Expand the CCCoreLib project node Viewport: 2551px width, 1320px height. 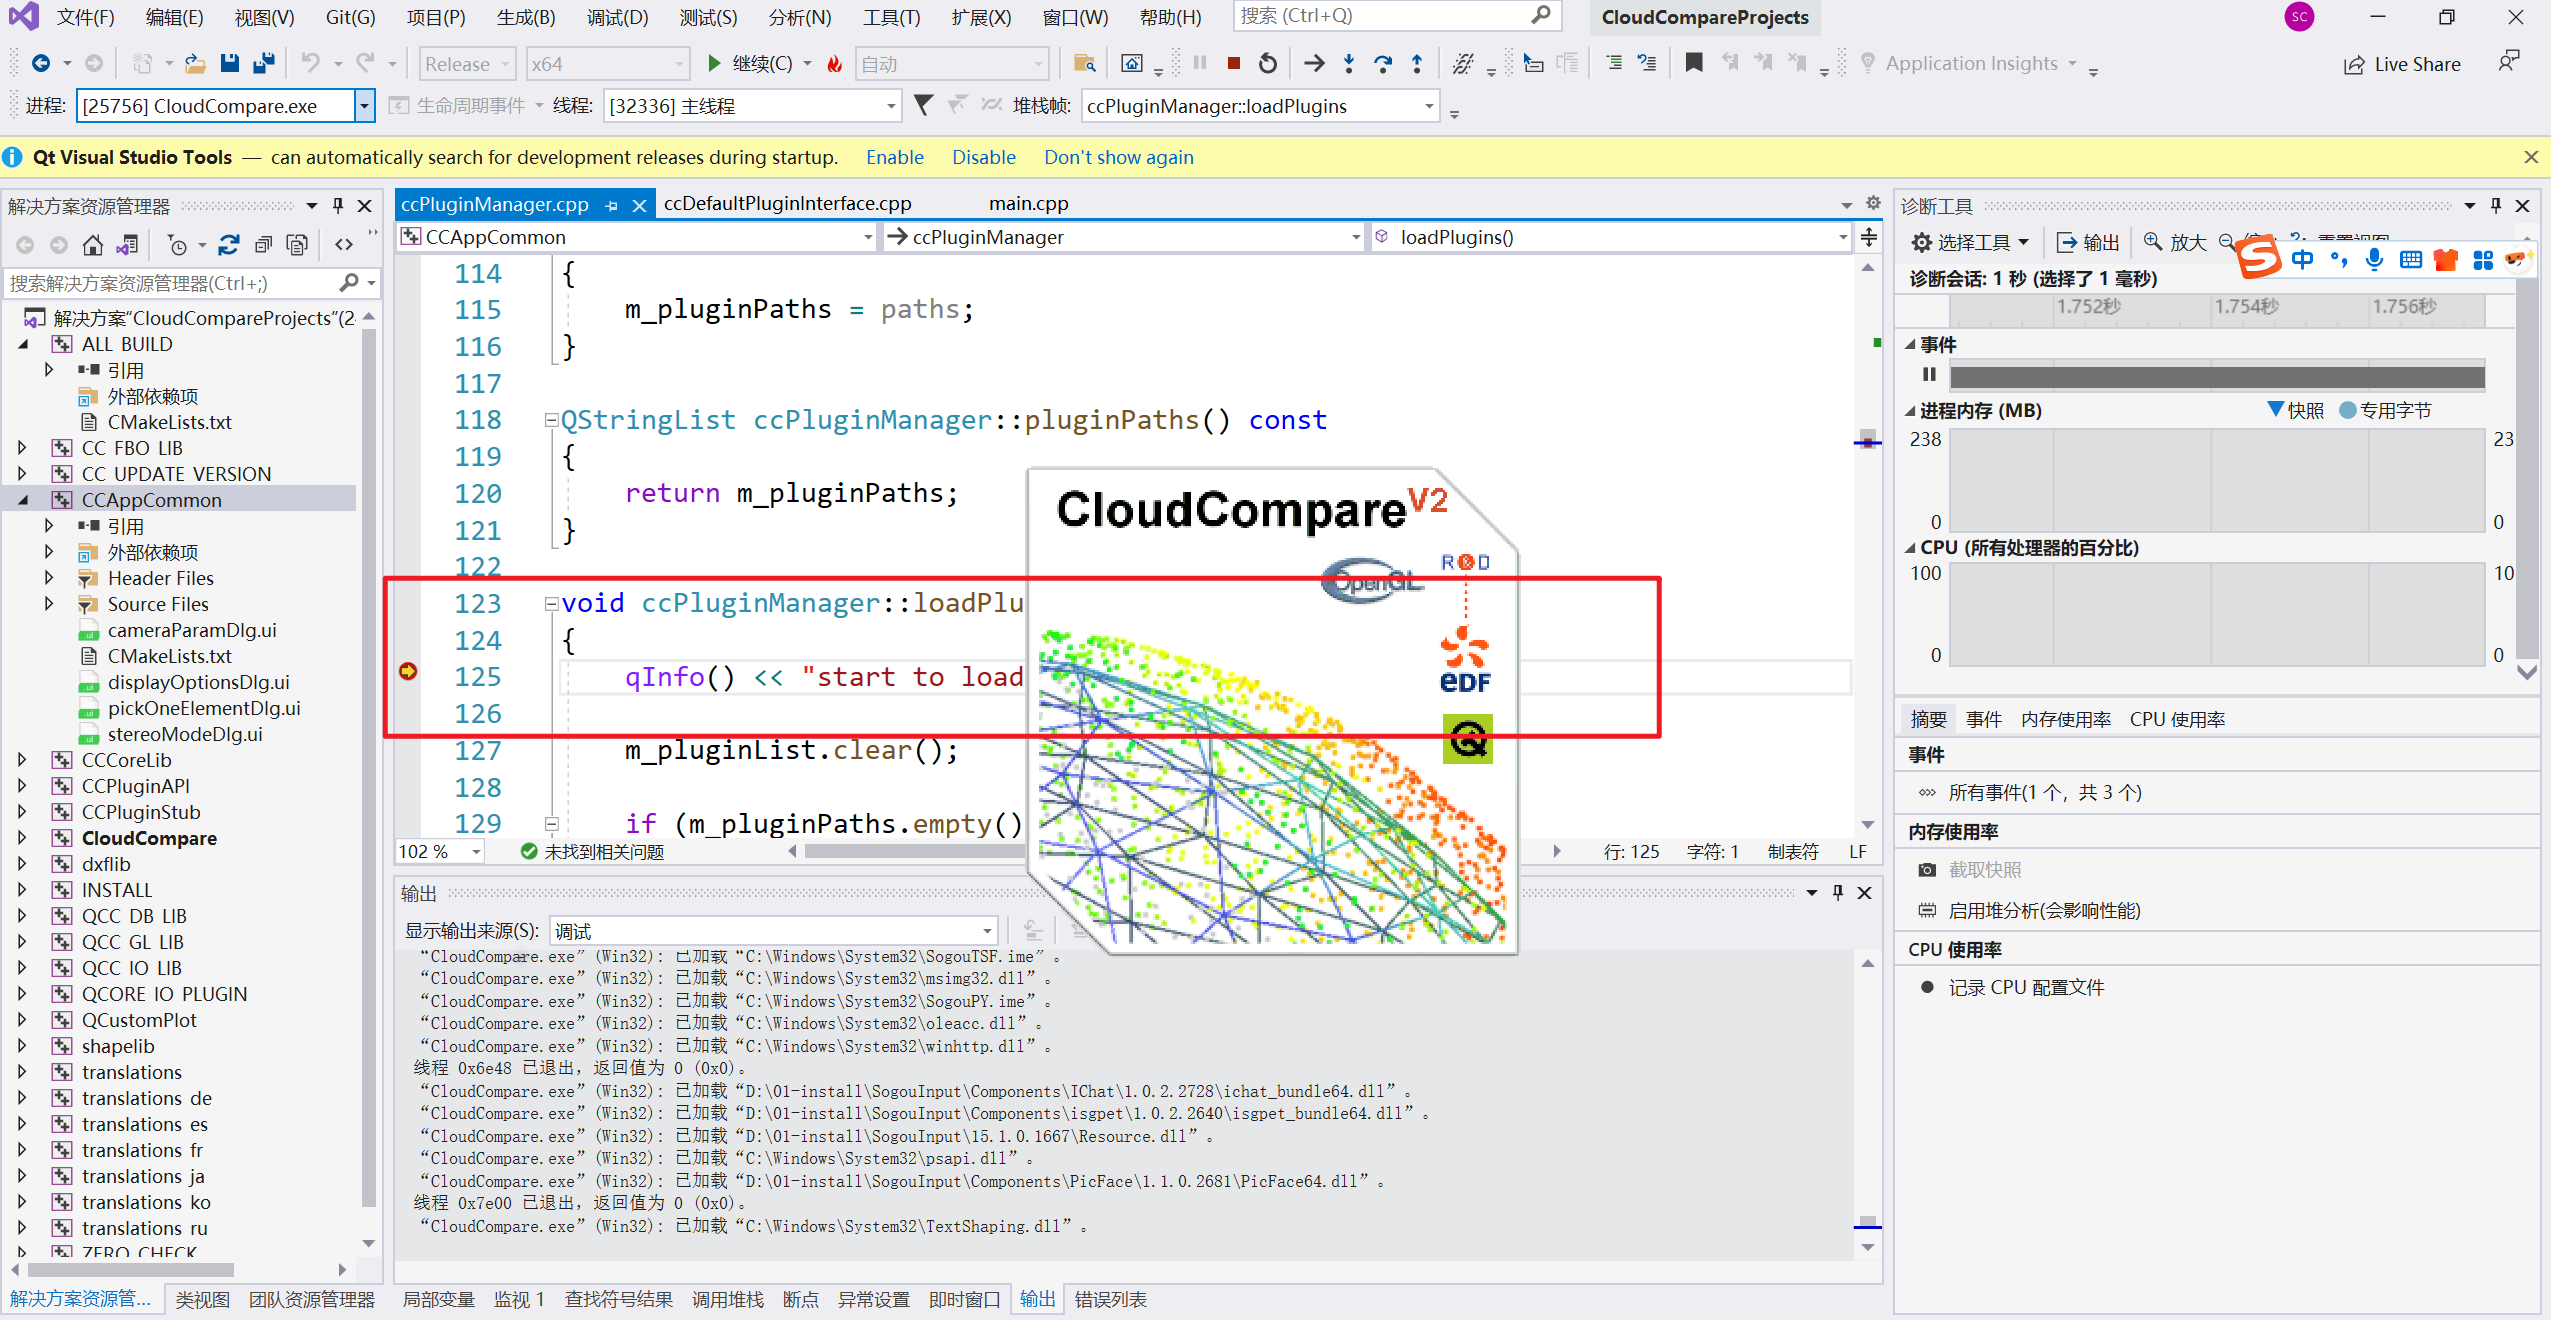(22, 760)
